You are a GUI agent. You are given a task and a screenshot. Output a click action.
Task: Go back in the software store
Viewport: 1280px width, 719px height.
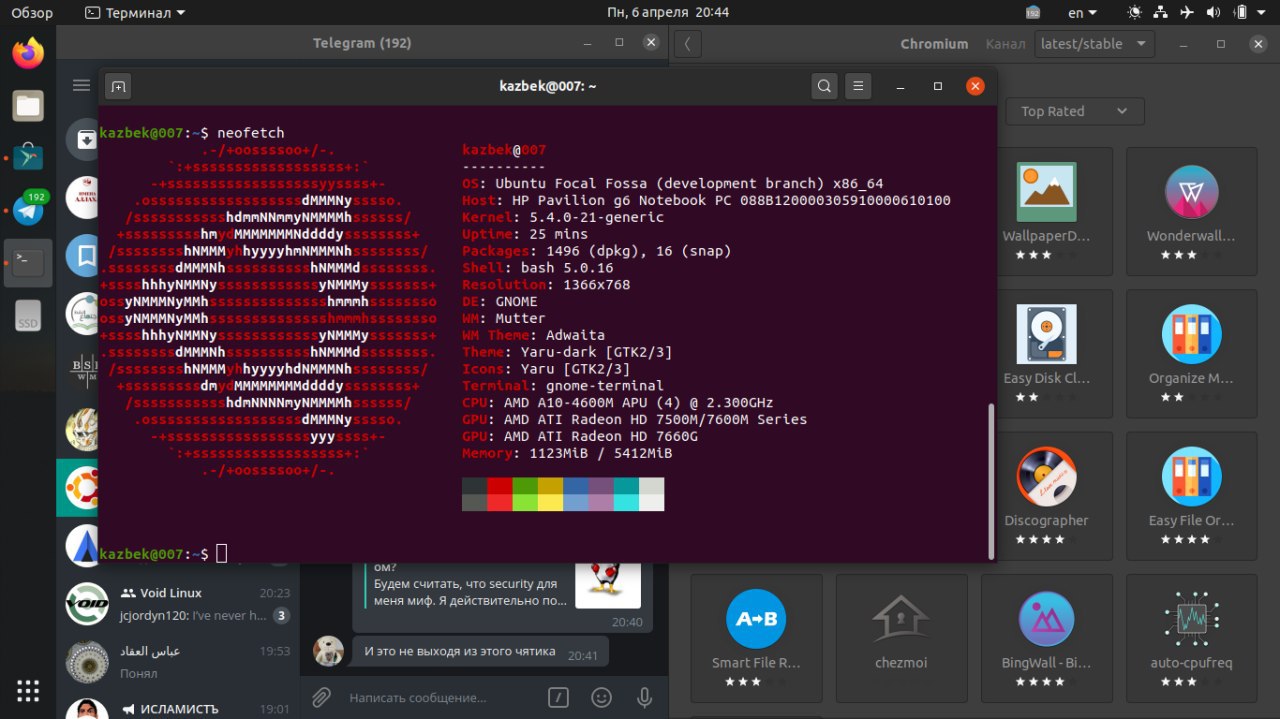coord(688,44)
